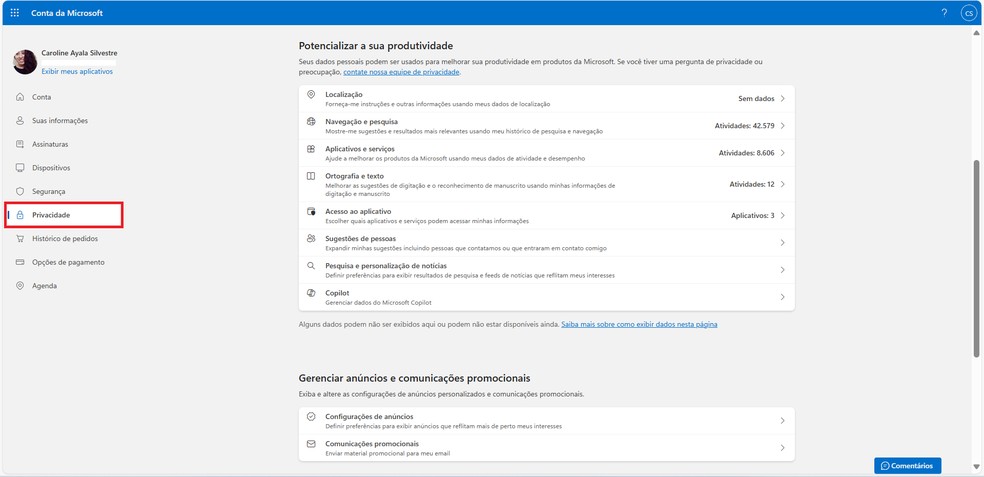Click Caroline's profile photo
Image resolution: width=984 pixels, height=477 pixels.
[25, 62]
